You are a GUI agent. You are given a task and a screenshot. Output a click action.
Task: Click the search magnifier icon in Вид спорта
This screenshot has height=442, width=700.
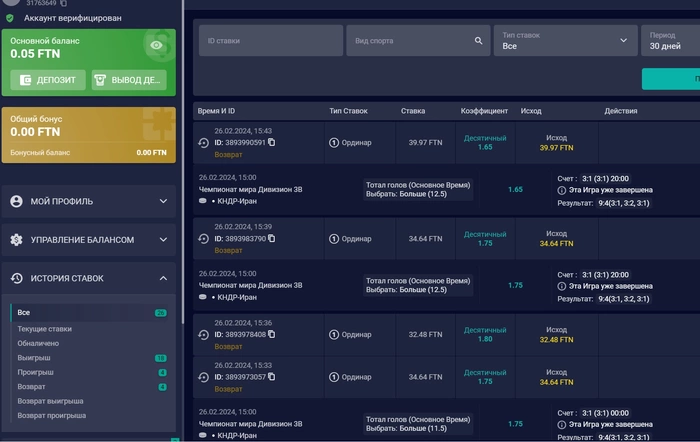coord(478,41)
